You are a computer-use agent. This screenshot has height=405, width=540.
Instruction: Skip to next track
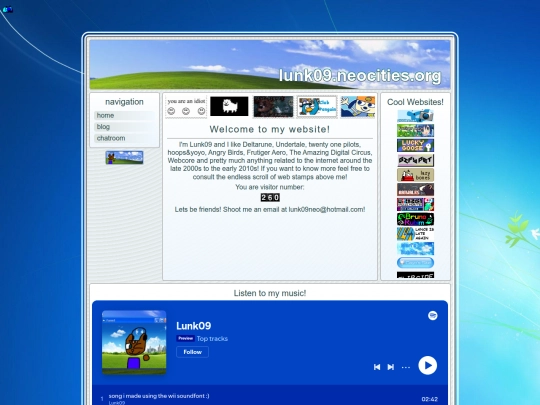(391, 367)
